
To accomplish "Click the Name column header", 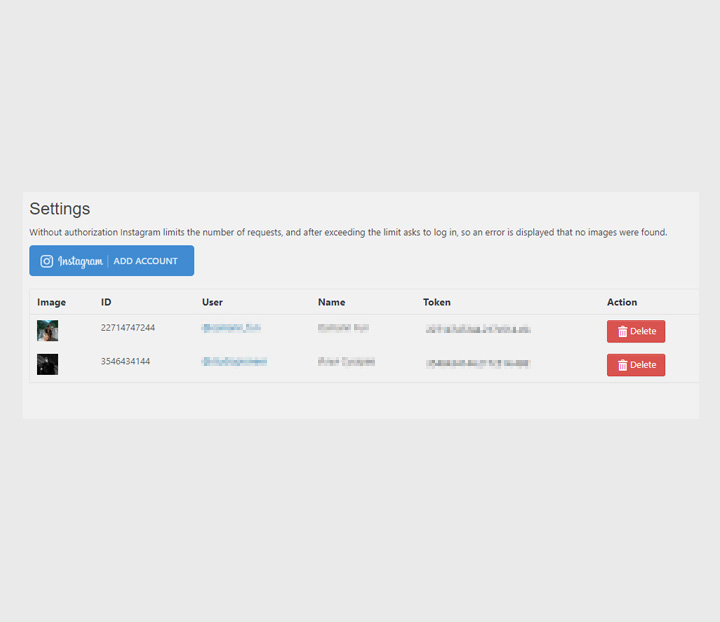I will pyautogui.click(x=332, y=302).
